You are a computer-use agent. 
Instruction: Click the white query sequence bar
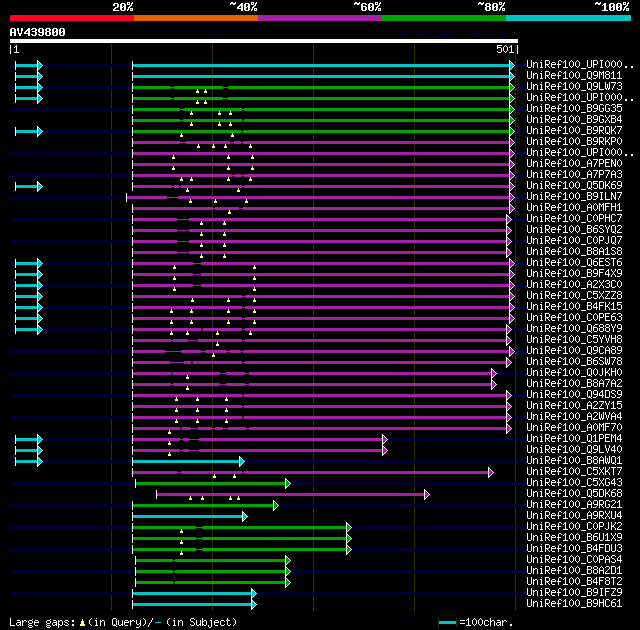point(264,41)
